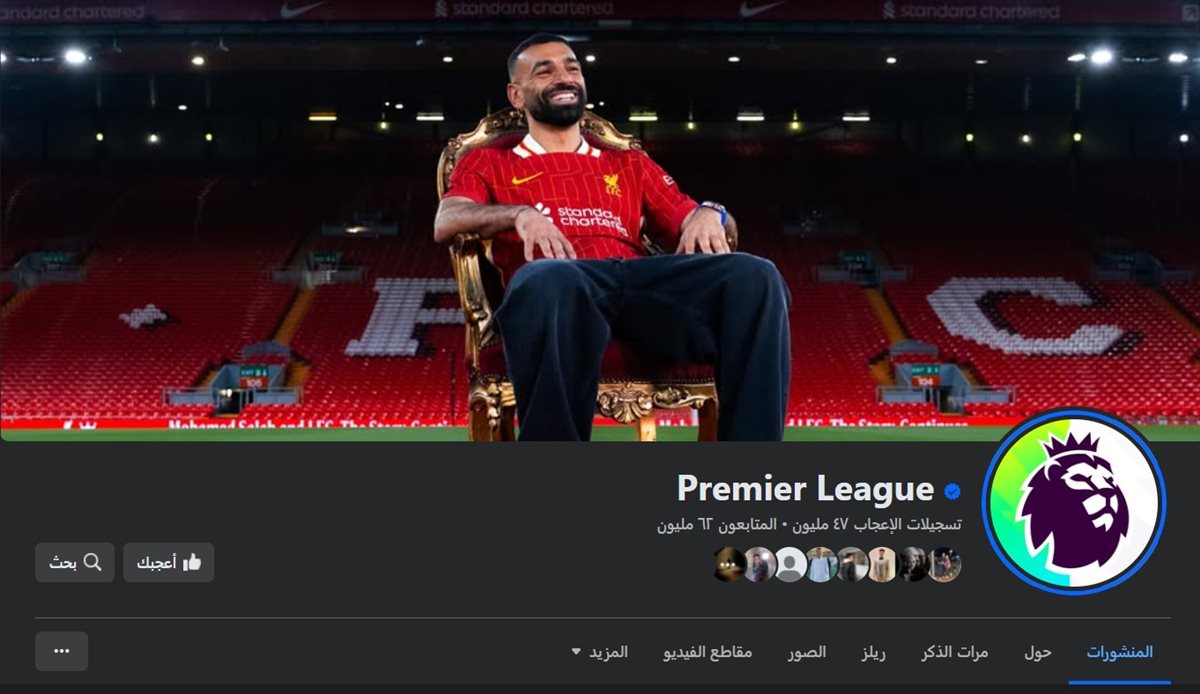
Task: Select the المنشورات posts tab
Action: [x=1120, y=651]
